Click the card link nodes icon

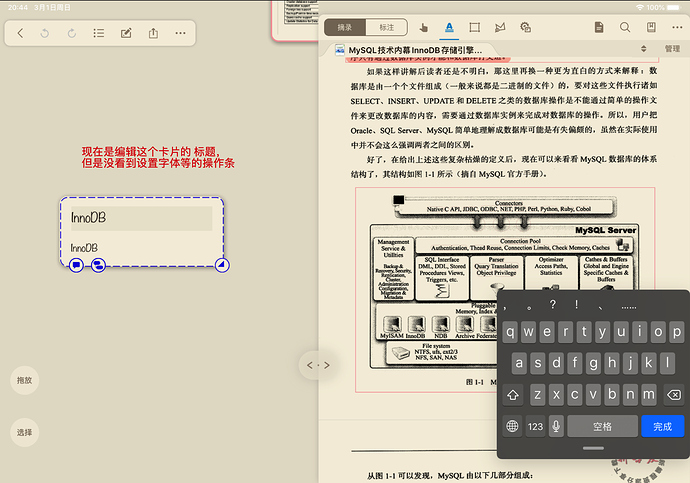point(98,265)
